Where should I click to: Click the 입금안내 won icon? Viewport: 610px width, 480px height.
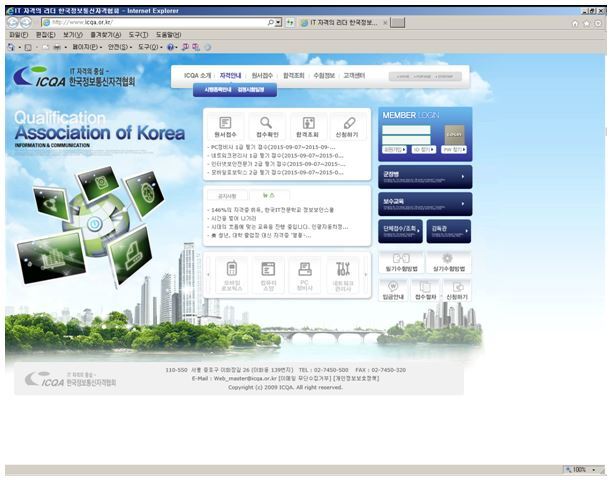click(x=393, y=287)
